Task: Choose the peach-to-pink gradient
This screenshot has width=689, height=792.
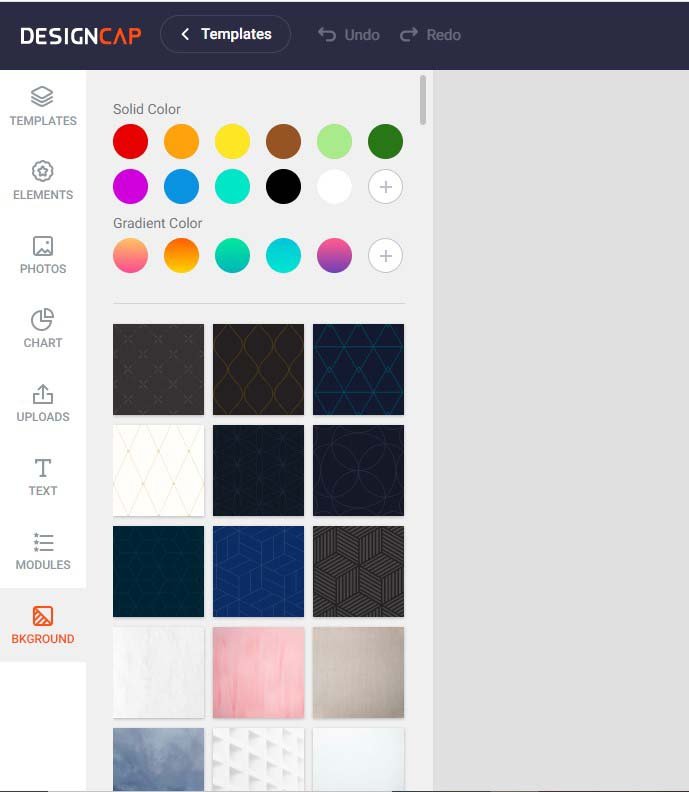Action: click(130, 256)
